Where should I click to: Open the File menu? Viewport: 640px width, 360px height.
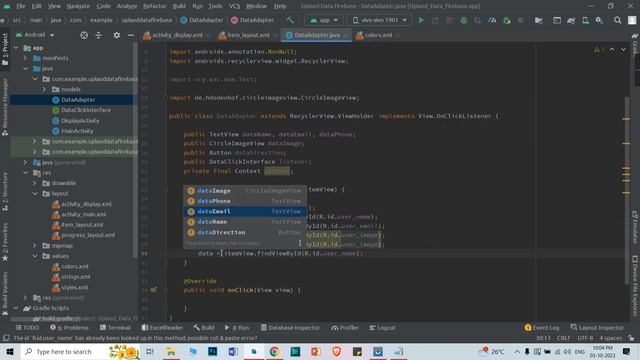point(20,6)
